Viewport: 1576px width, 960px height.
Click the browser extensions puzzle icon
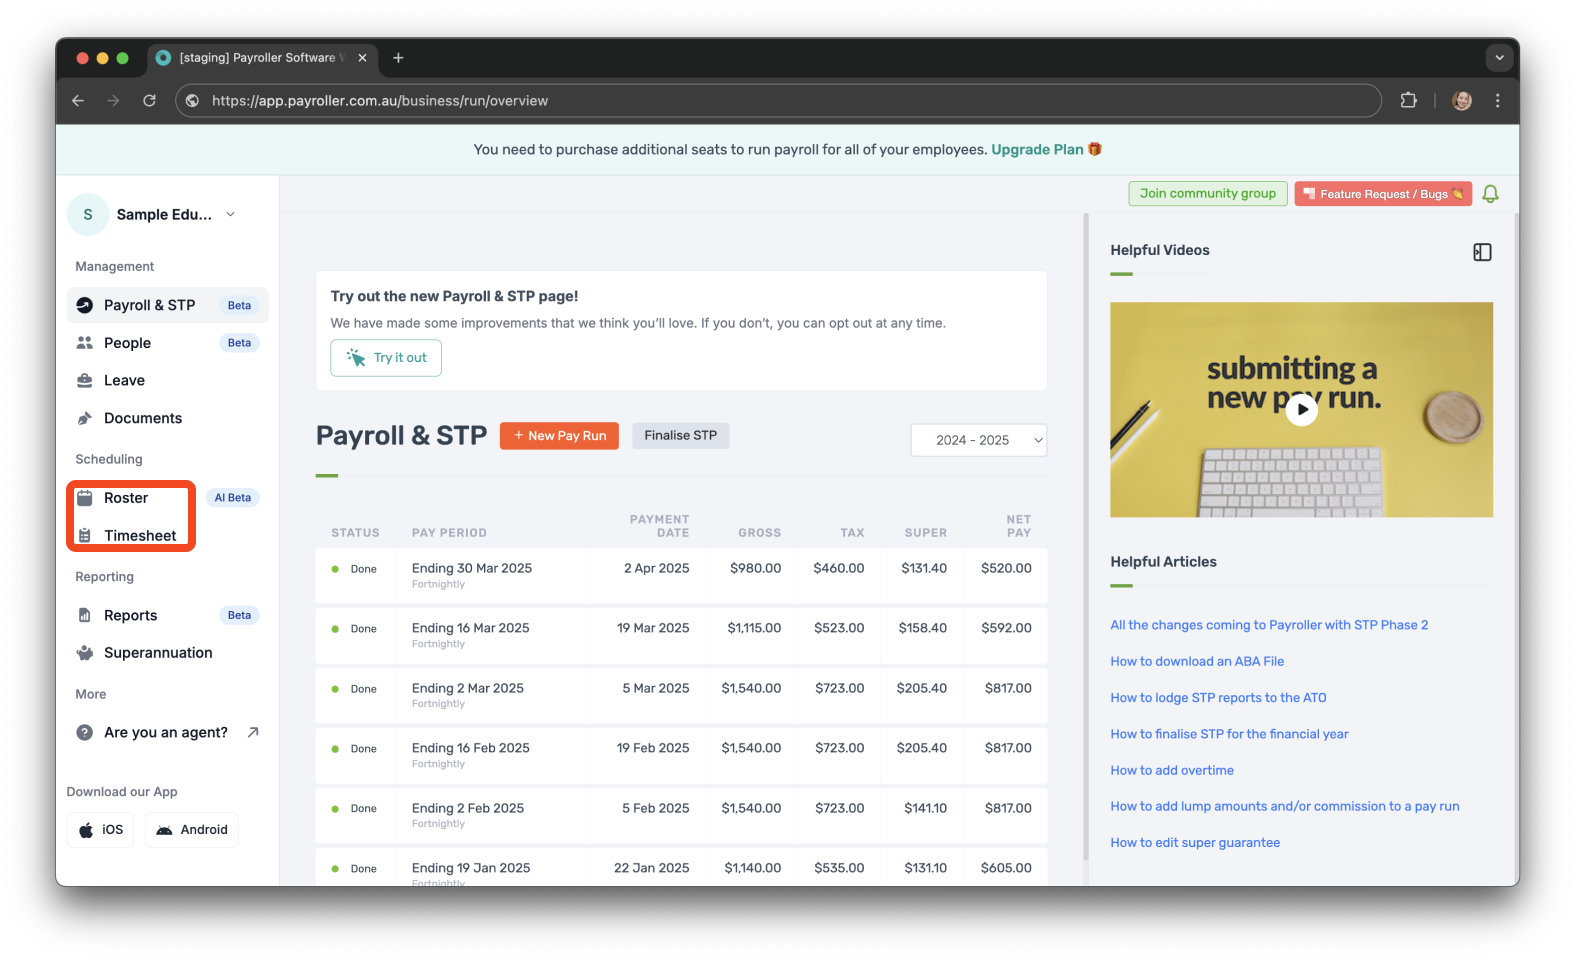(x=1408, y=100)
